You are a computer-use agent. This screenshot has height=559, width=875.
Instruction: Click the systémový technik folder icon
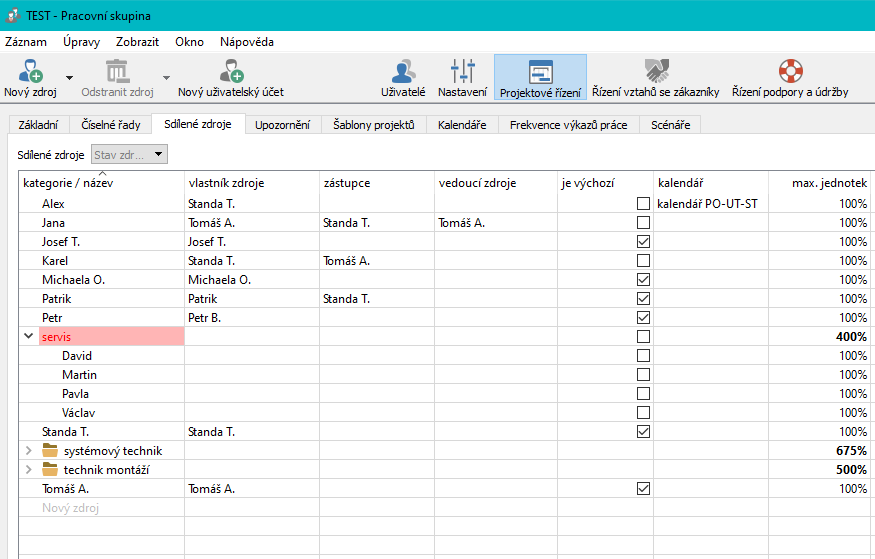pos(50,451)
